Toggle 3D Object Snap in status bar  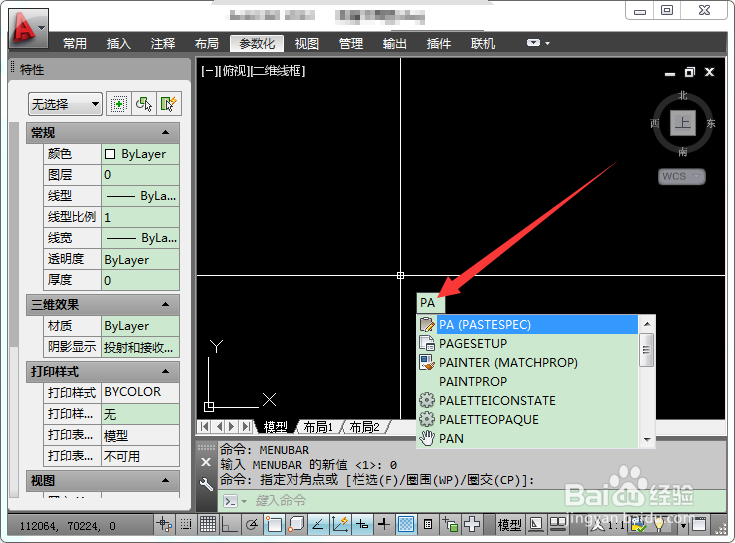point(296,524)
